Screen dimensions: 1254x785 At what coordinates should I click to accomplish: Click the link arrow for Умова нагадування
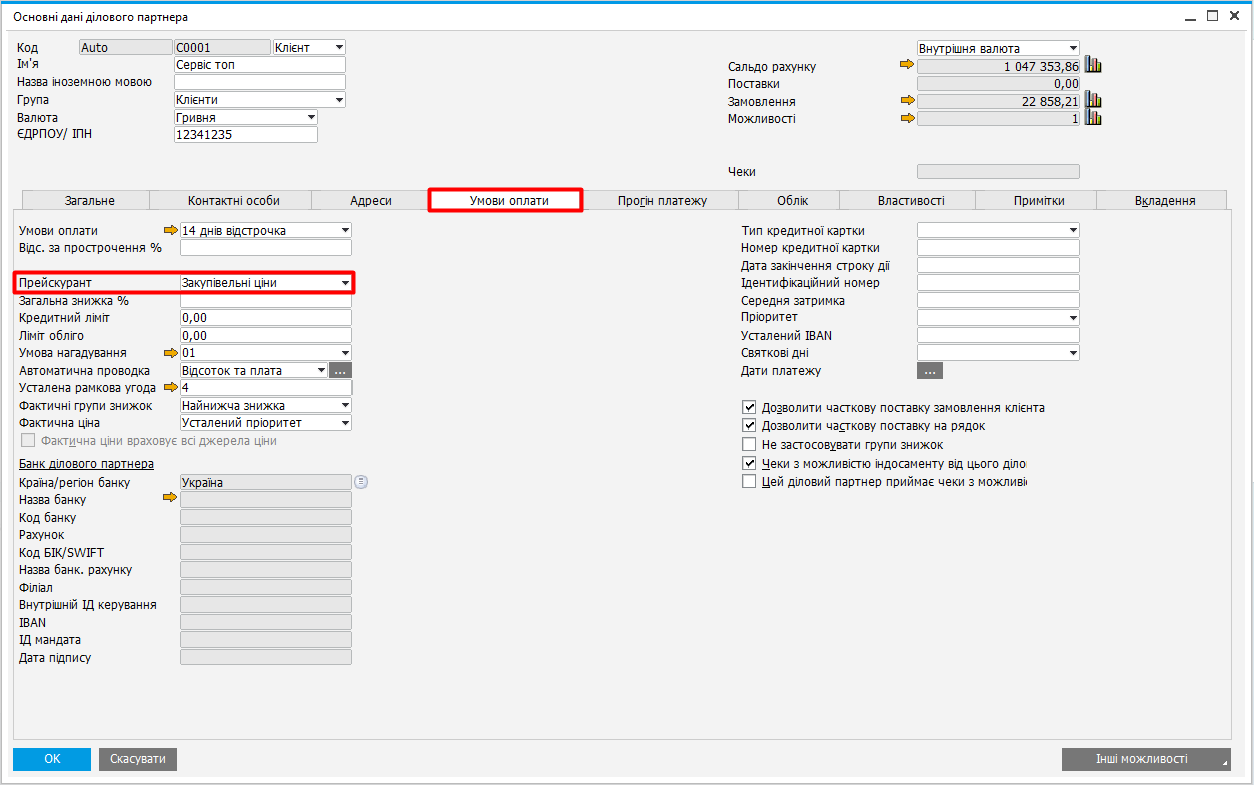point(170,353)
